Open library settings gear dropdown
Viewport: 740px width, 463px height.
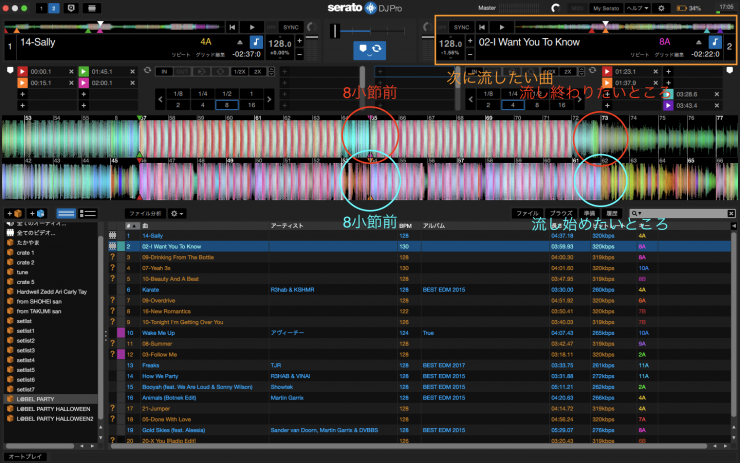(x=177, y=213)
